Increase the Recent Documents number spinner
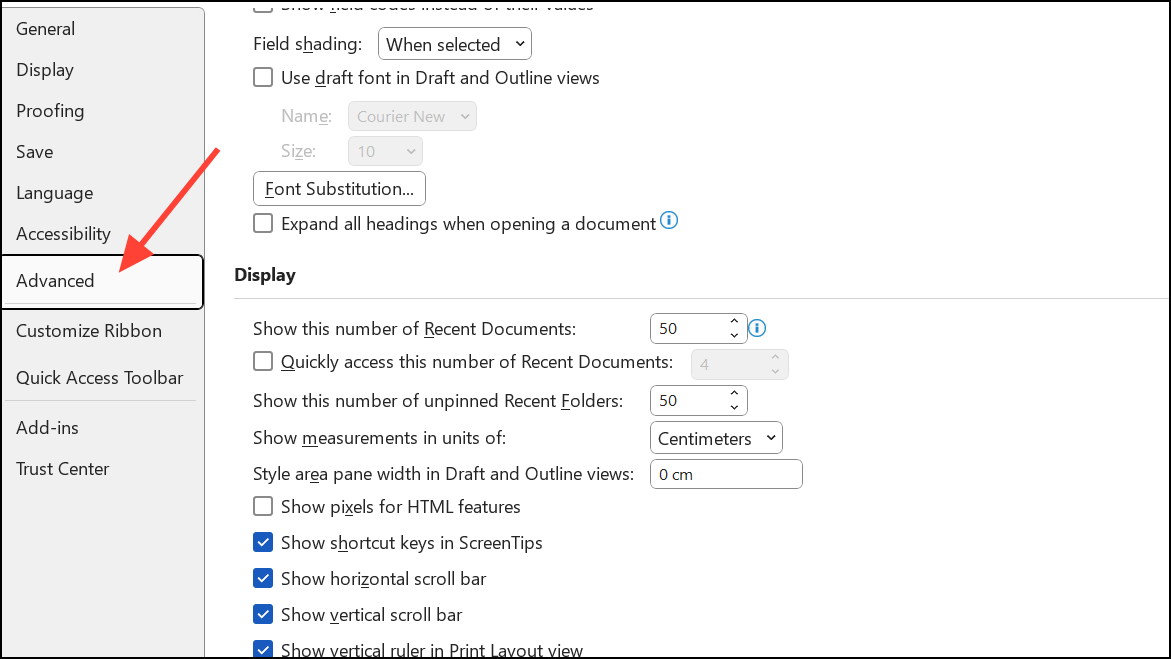This screenshot has width=1171, height=659. coord(734,322)
